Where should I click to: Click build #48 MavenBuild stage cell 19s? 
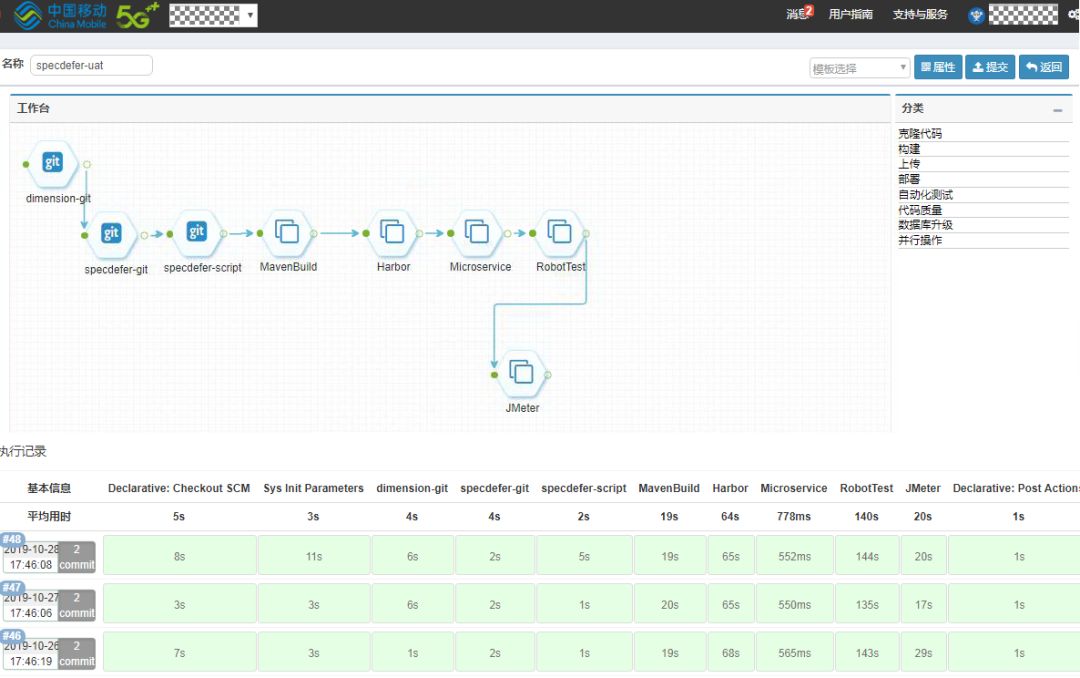coord(669,555)
